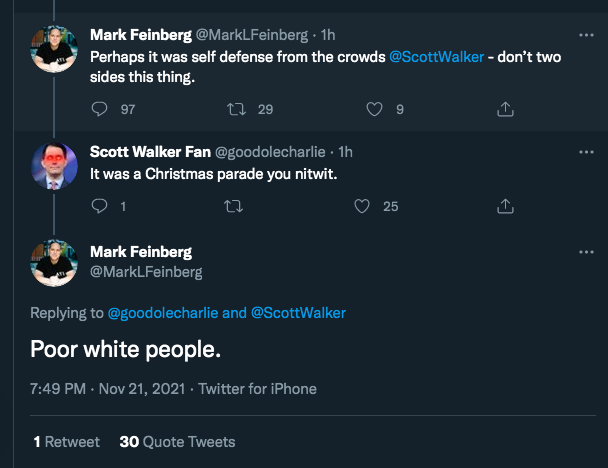Open more options on Scott Walker Fan tweet
608x468 pixels.
(586, 151)
